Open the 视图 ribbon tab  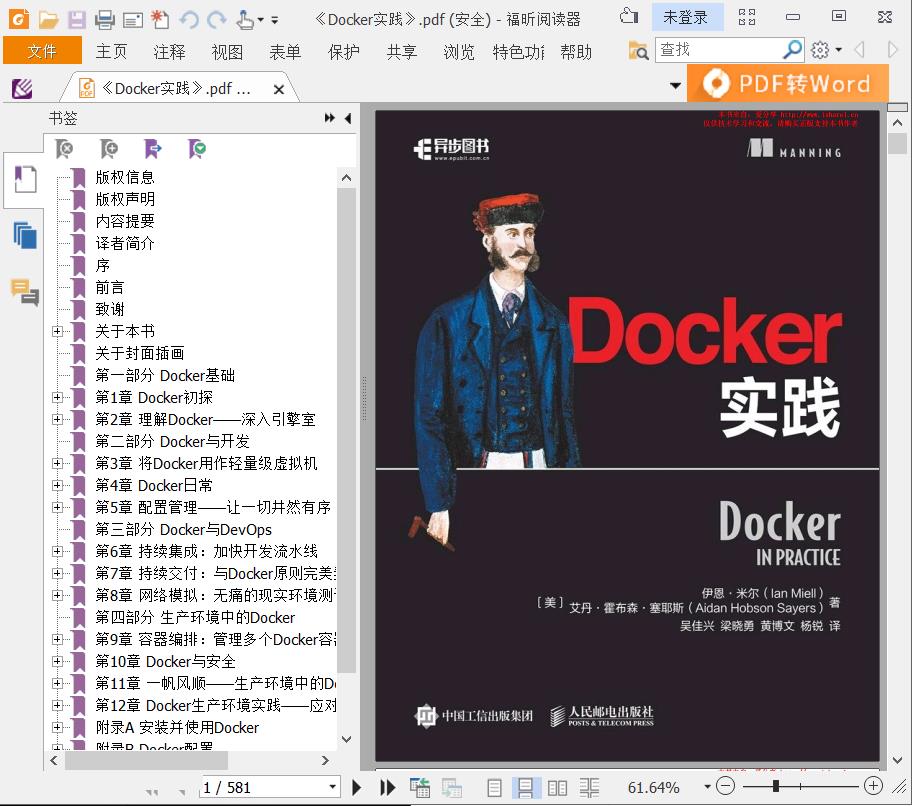coord(227,52)
